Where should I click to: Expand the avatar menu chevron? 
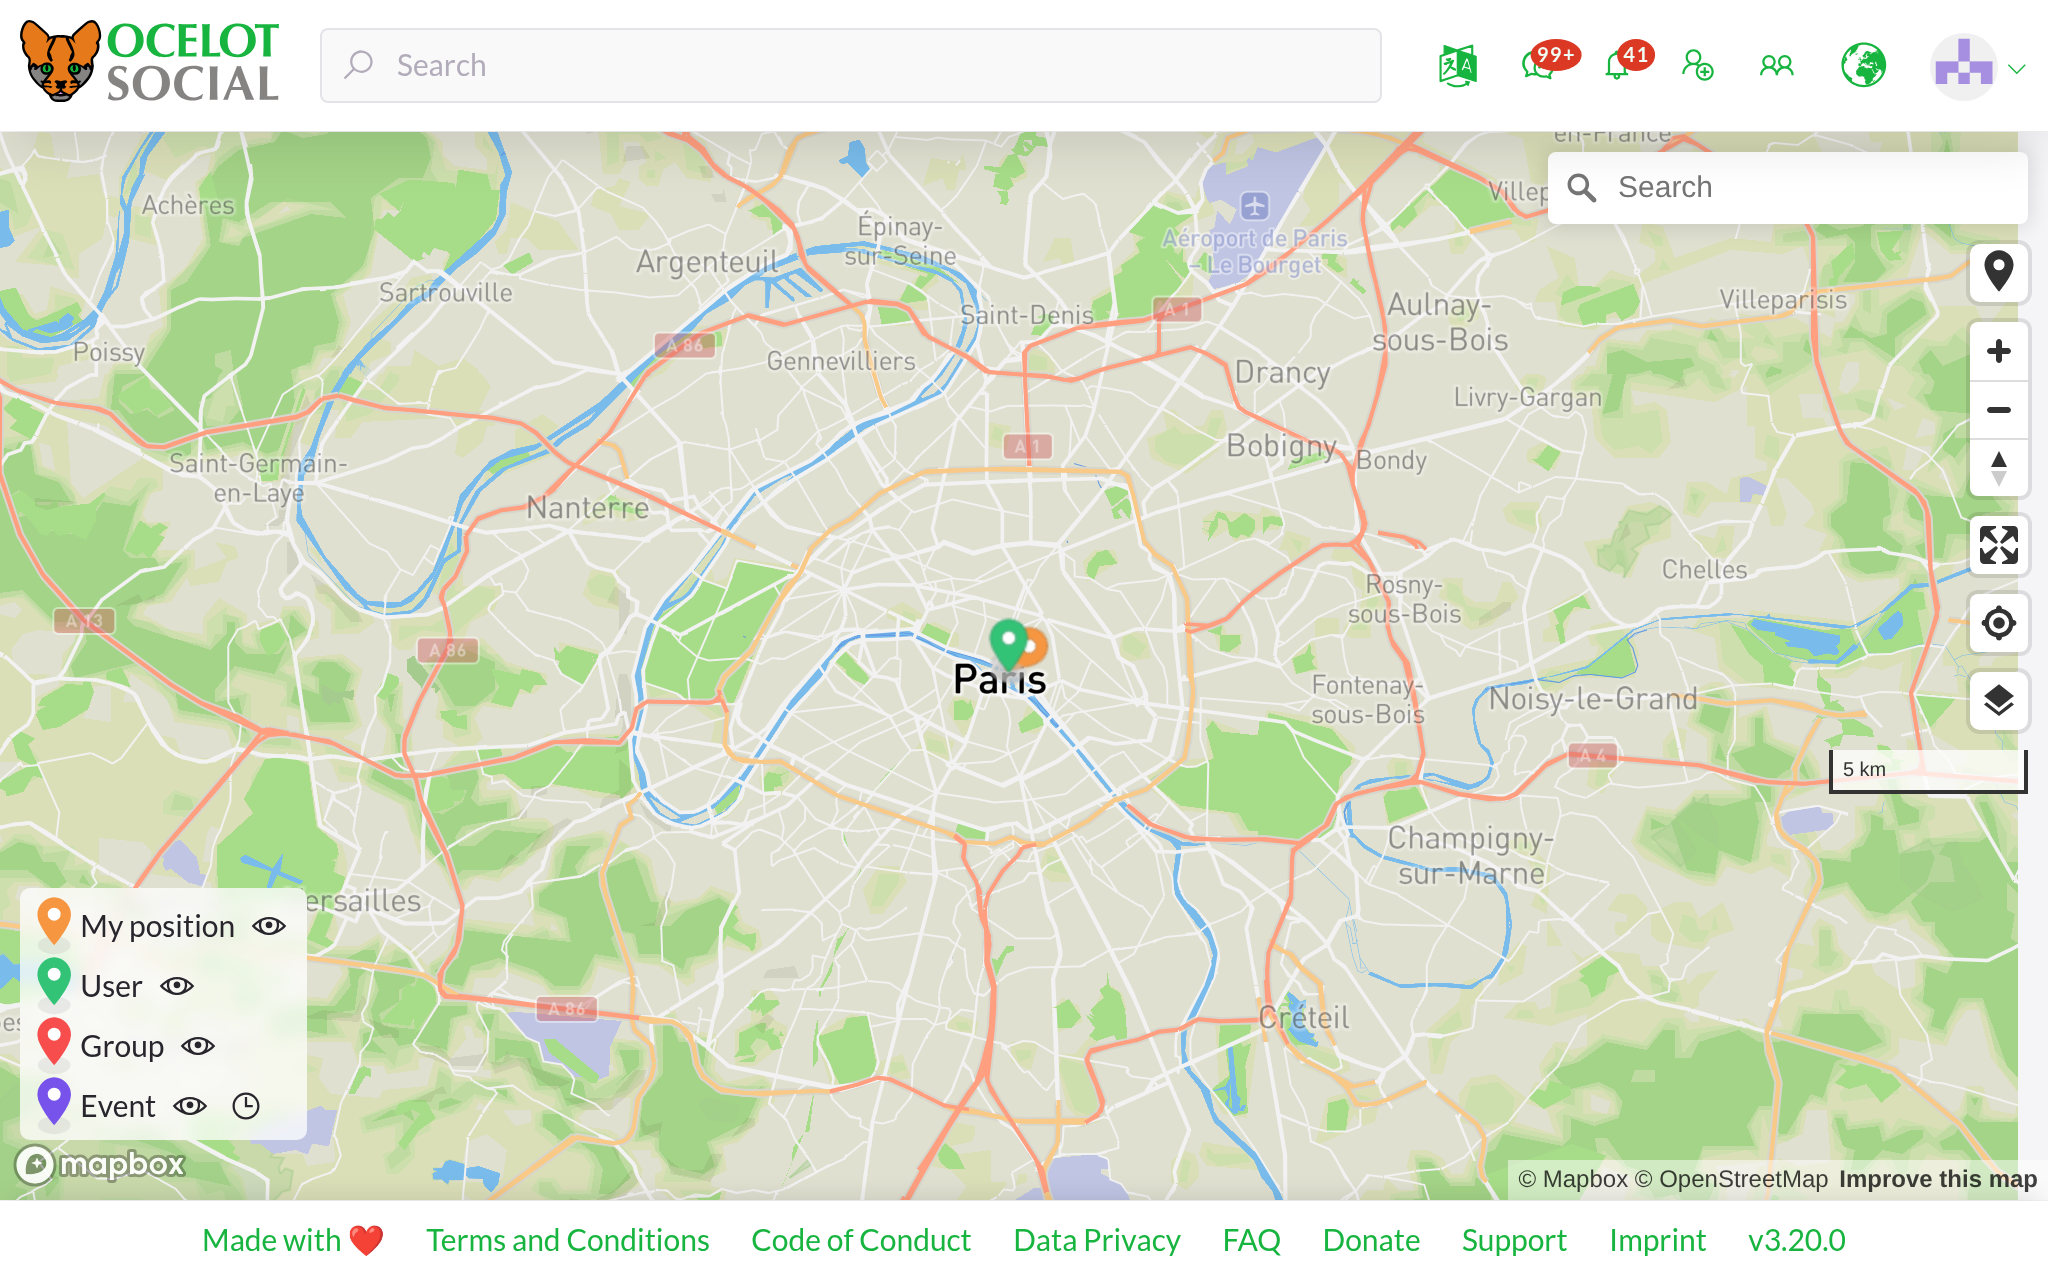[2017, 69]
